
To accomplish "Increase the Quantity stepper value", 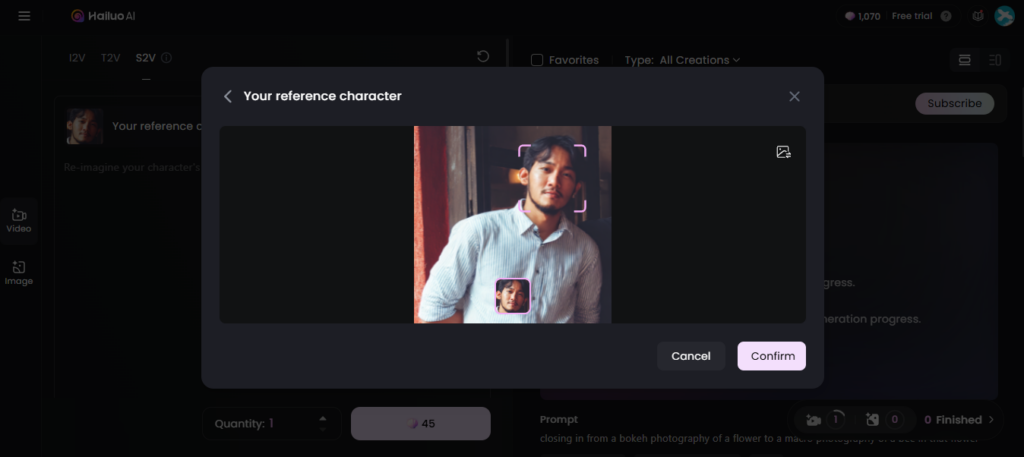I will [x=323, y=418].
